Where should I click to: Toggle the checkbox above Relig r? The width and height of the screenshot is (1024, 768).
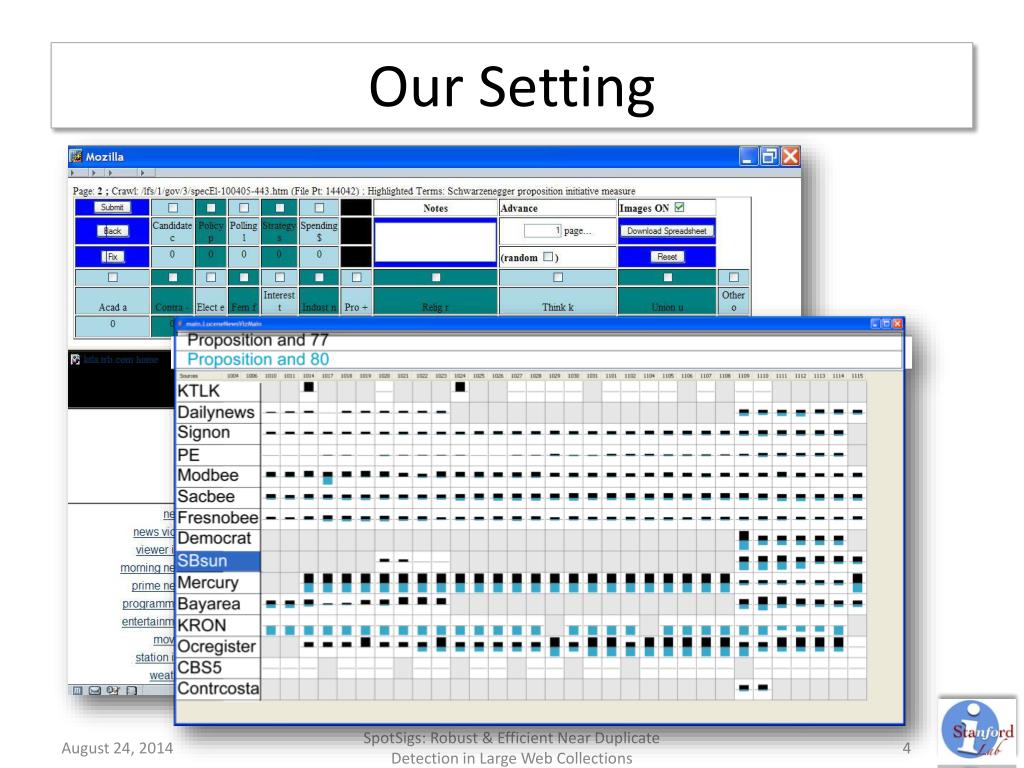436,278
